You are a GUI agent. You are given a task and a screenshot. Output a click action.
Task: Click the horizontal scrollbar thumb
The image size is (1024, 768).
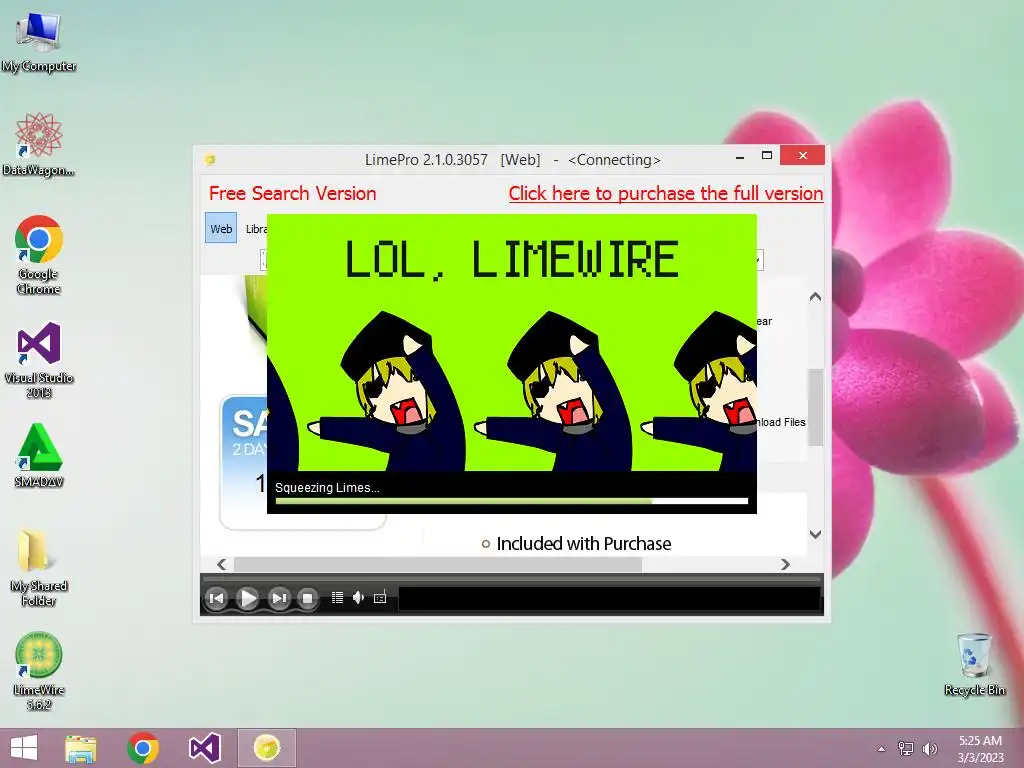[438, 564]
